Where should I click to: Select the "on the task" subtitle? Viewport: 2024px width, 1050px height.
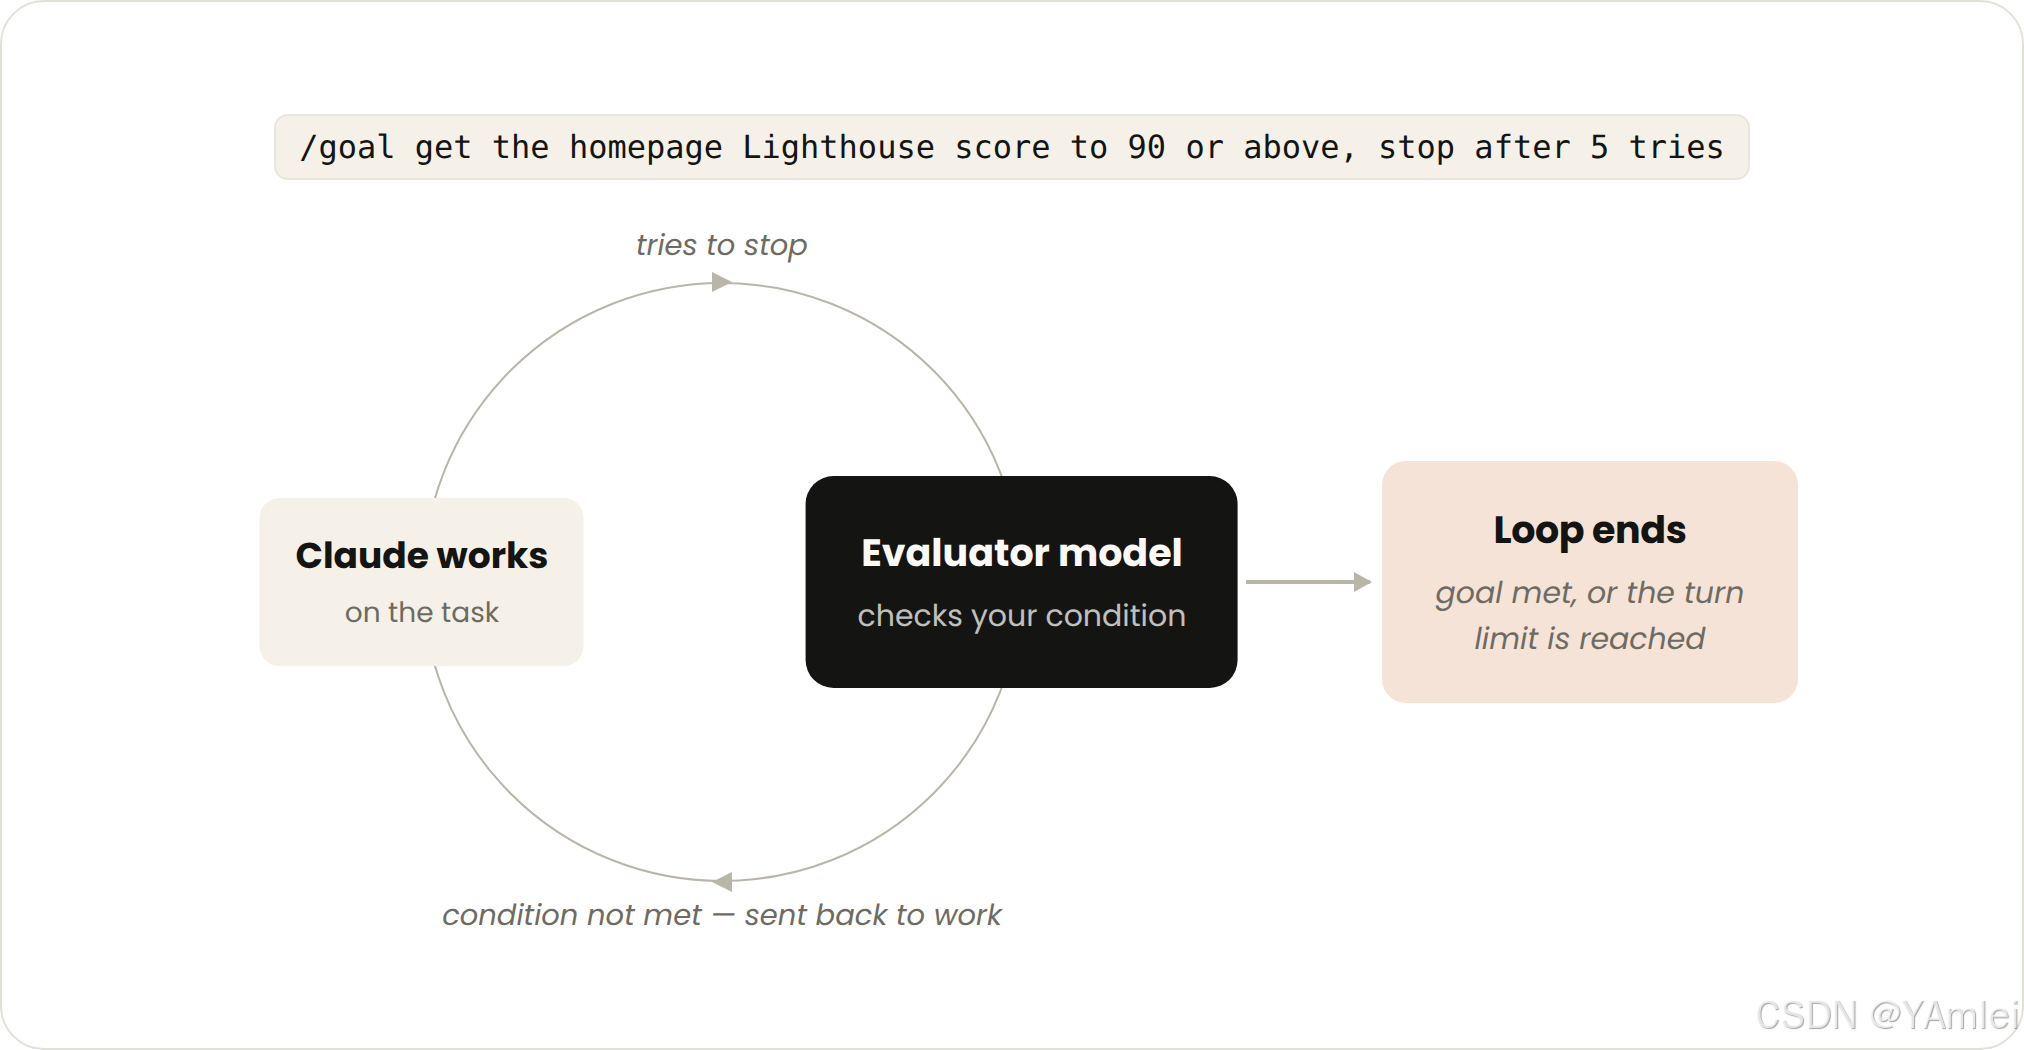pos(421,612)
